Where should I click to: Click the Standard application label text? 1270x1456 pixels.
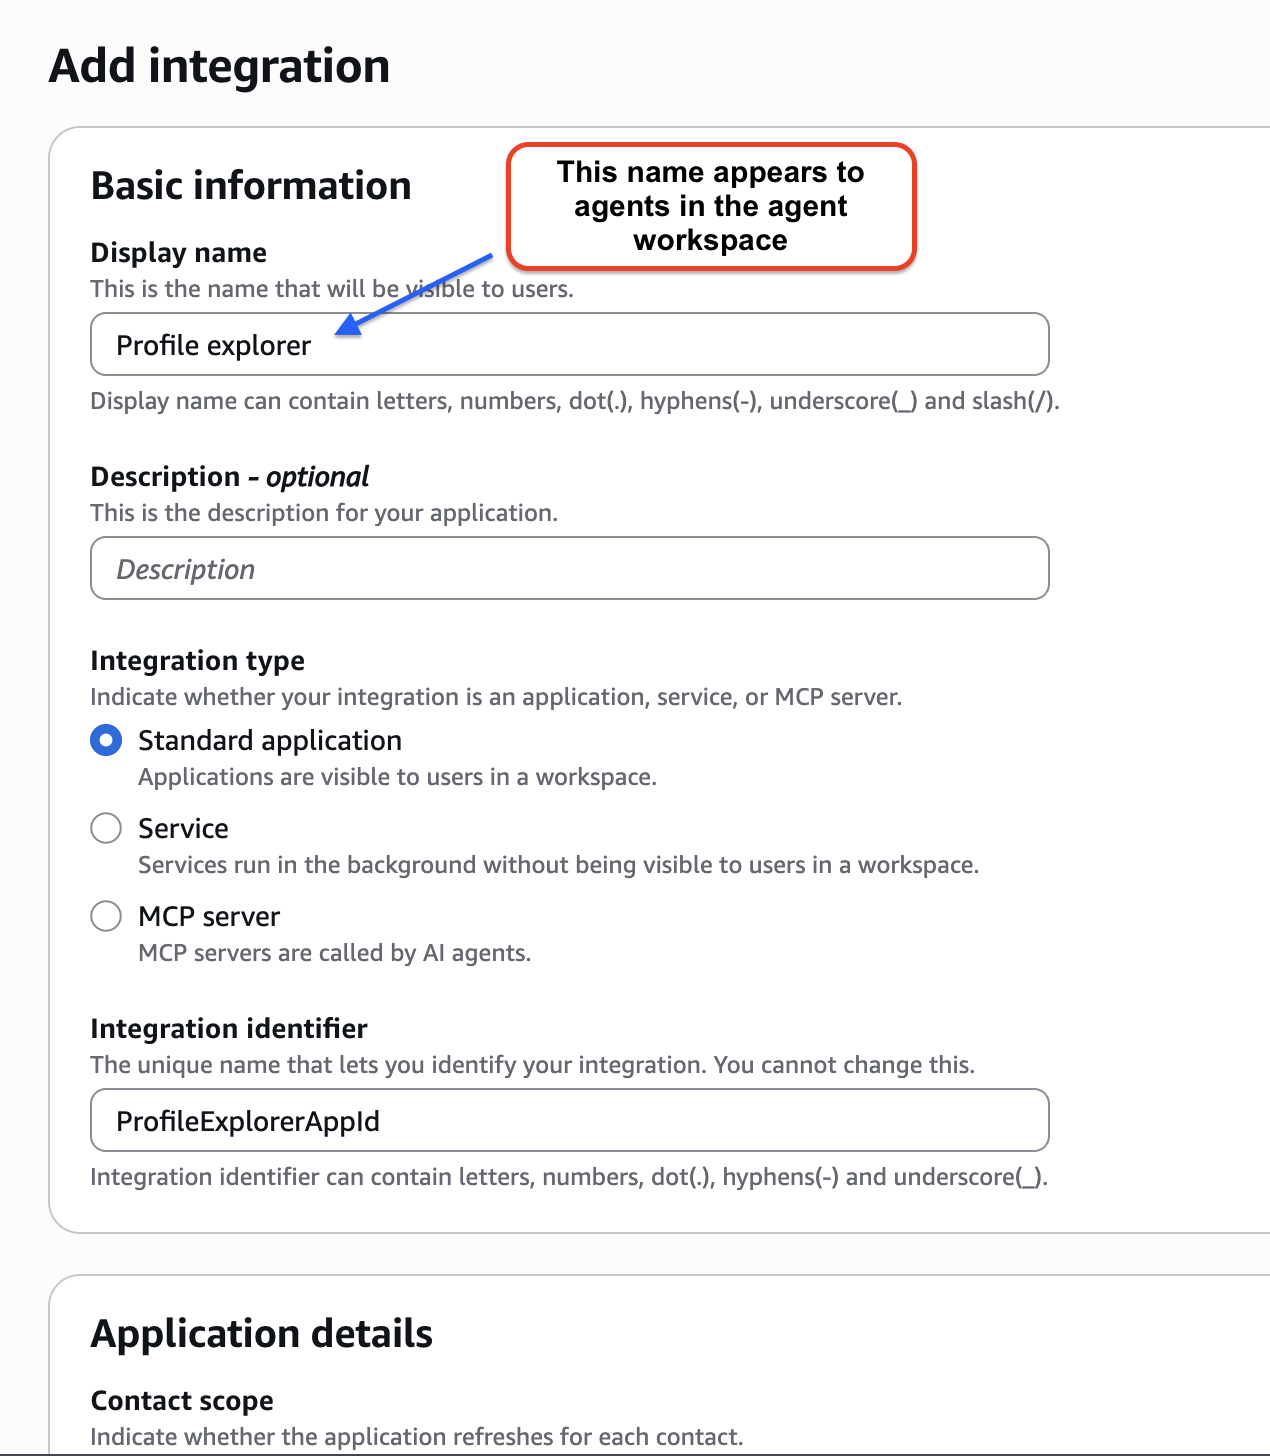[269, 740]
